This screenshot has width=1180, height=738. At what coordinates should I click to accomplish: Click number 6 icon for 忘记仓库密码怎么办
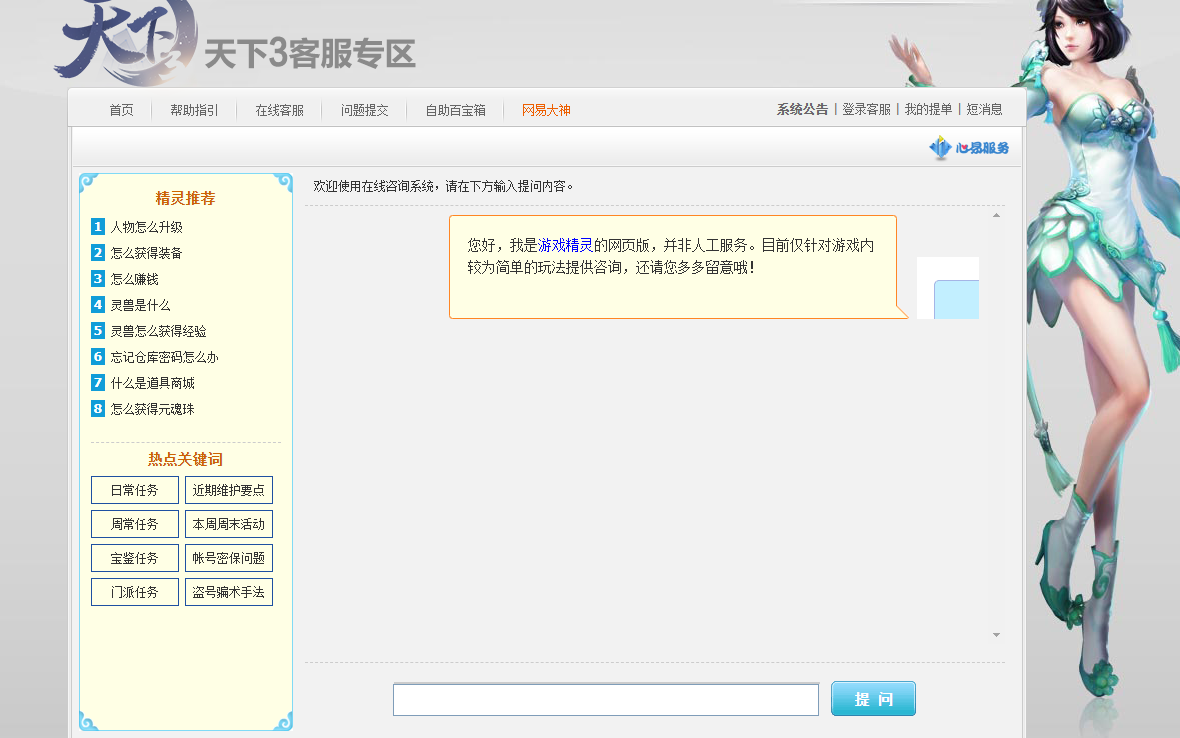98,357
